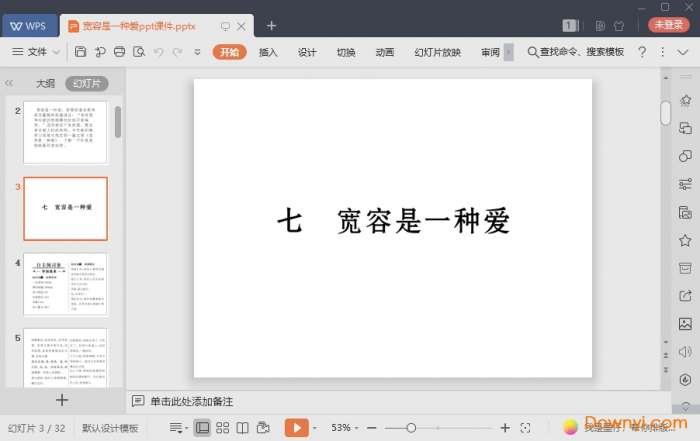The width and height of the screenshot is (700, 441).
Task: Select slide 3 thumbnail
Action: point(65,208)
